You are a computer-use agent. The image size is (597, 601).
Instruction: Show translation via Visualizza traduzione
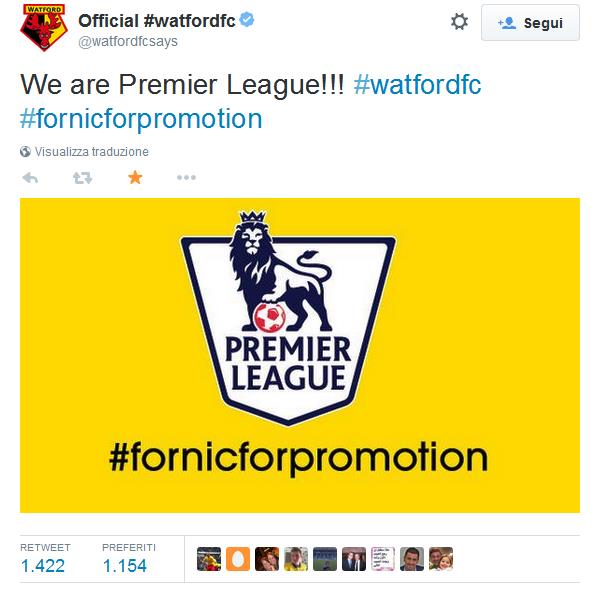92,152
